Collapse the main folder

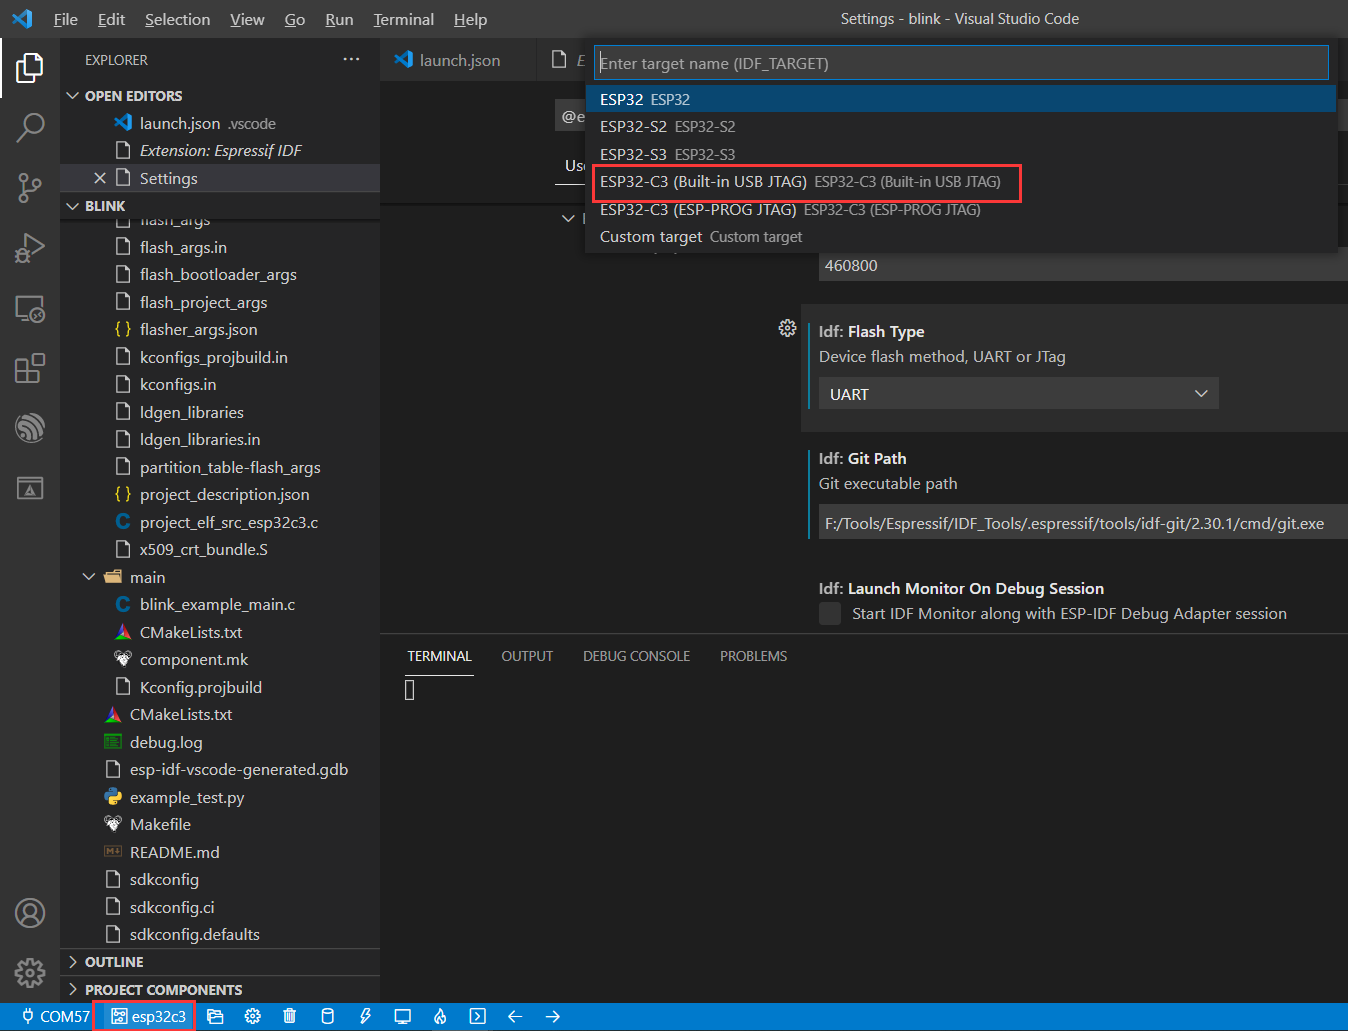[x=89, y=577]
